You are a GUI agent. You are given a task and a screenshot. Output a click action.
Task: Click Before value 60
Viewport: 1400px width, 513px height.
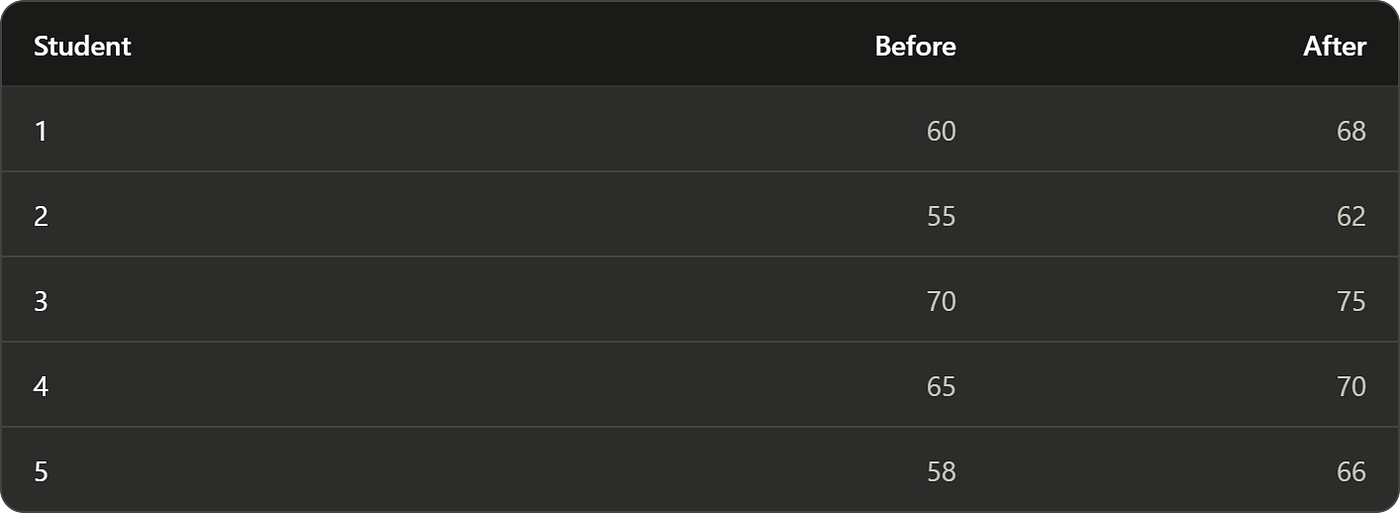click(941, 131)
